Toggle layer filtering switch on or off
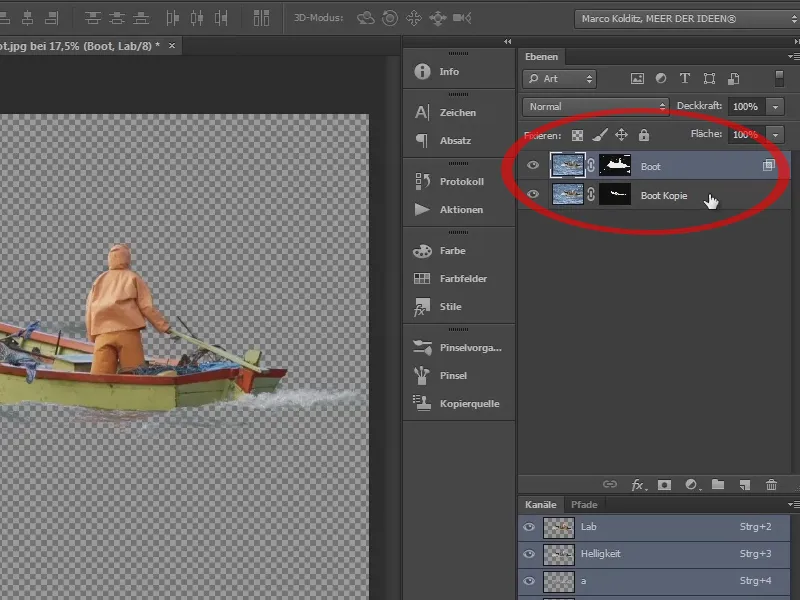Screen dimensions: 800x600 tap(779, 79)
